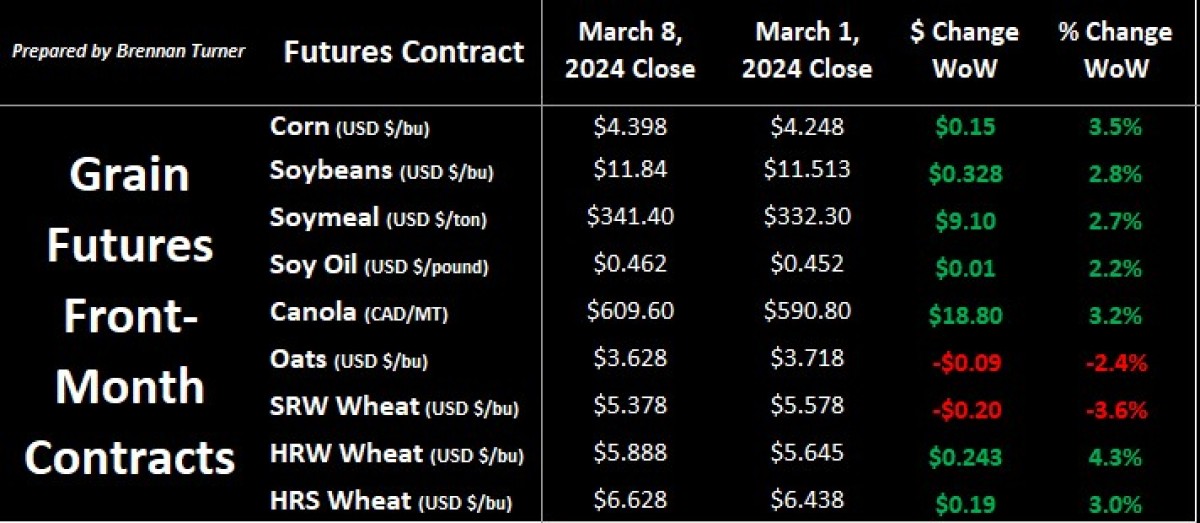Select the Soy Oil 2.2% change cell

[1117, 267]
